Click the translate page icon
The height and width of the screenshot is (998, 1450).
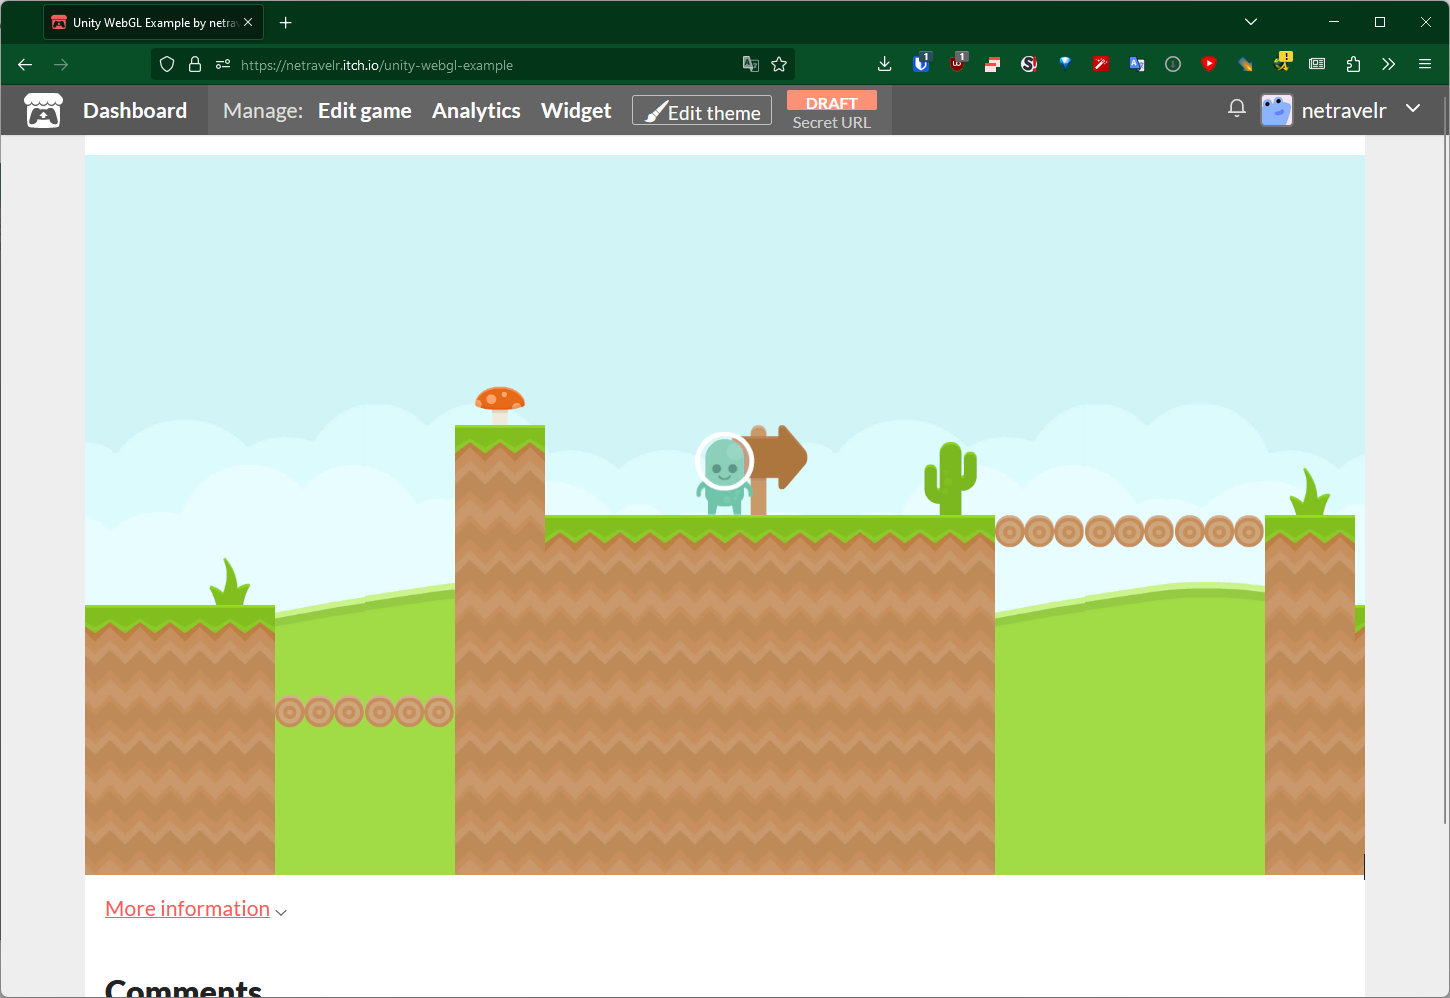click(x=751, y=65)
